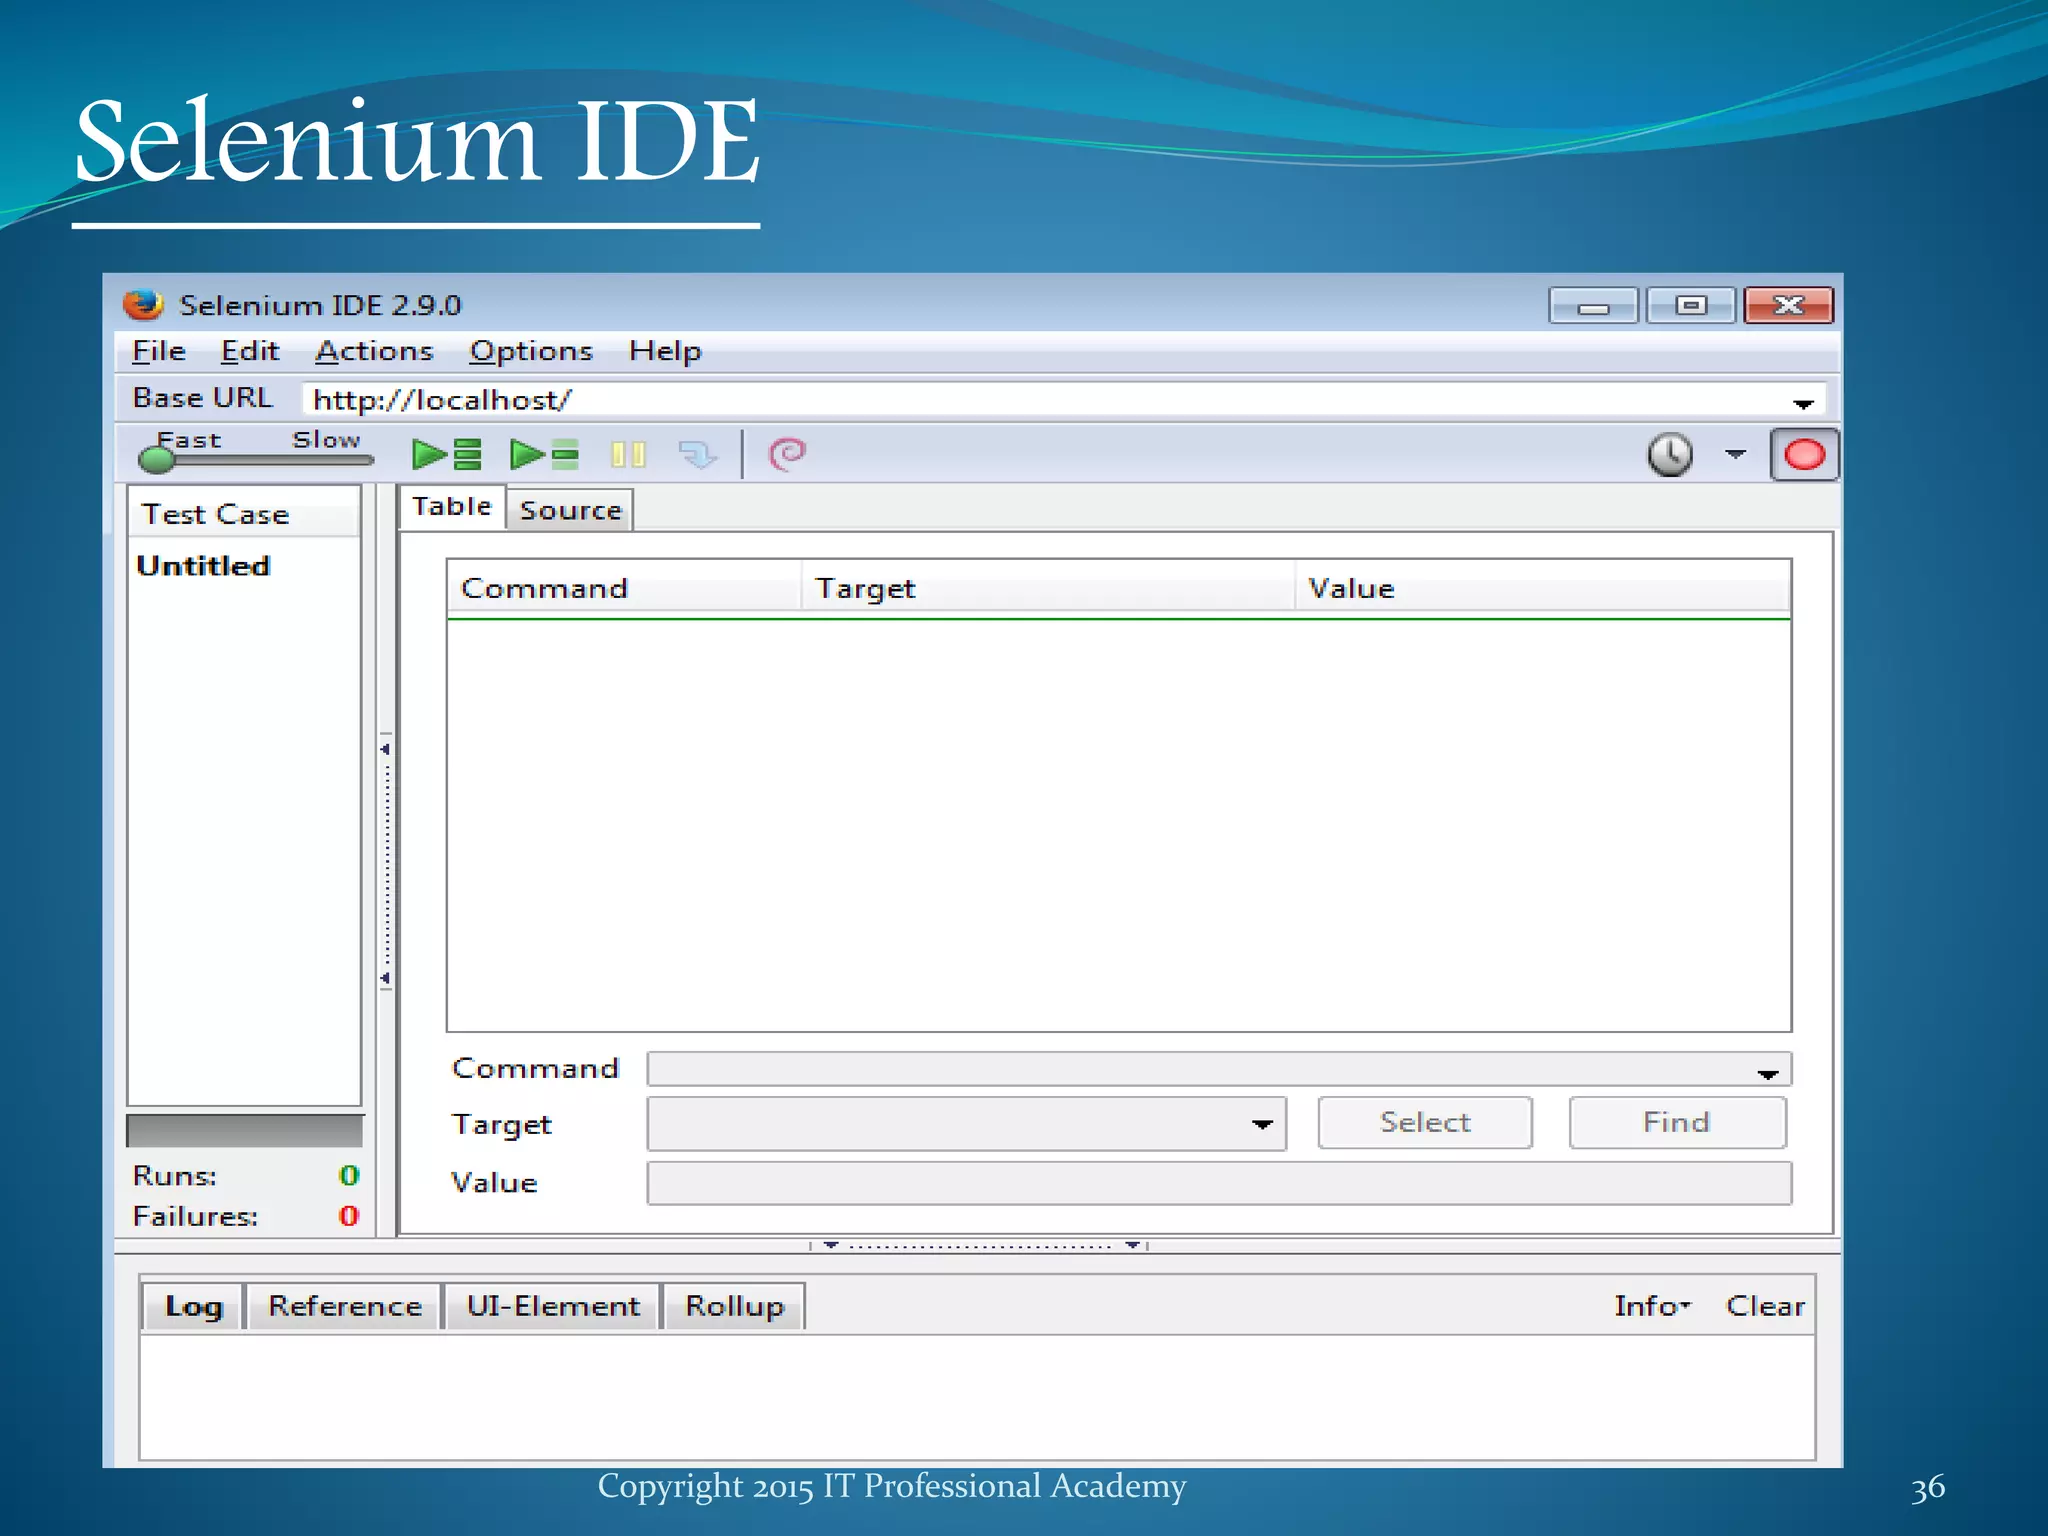This screenshot has width=2048, height=1536.
Task: Click the Value column header
Action: click(1543, 588)
